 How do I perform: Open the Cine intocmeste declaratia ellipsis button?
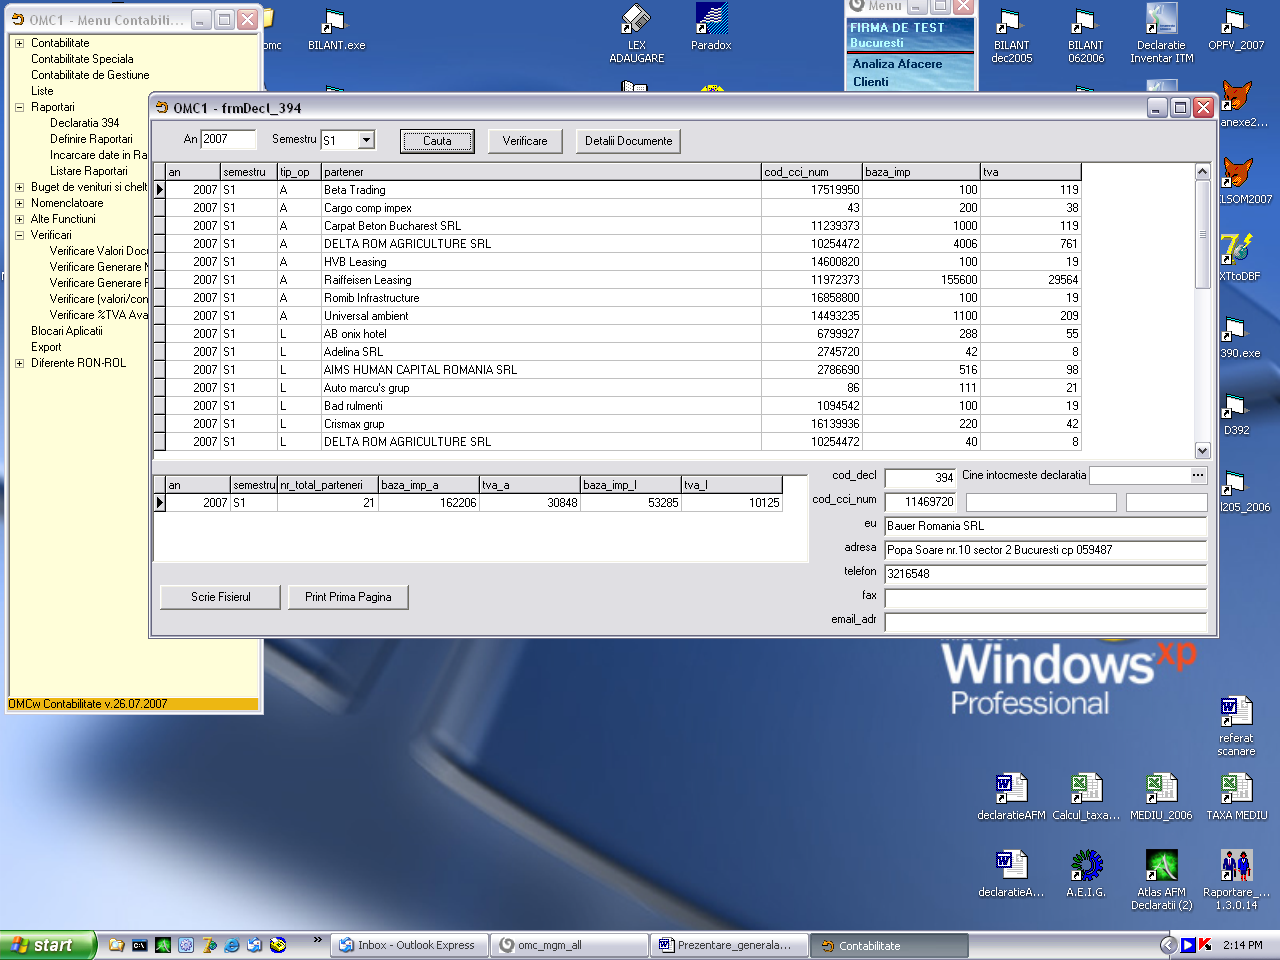pyautogui.click(x=1198, y=475)
